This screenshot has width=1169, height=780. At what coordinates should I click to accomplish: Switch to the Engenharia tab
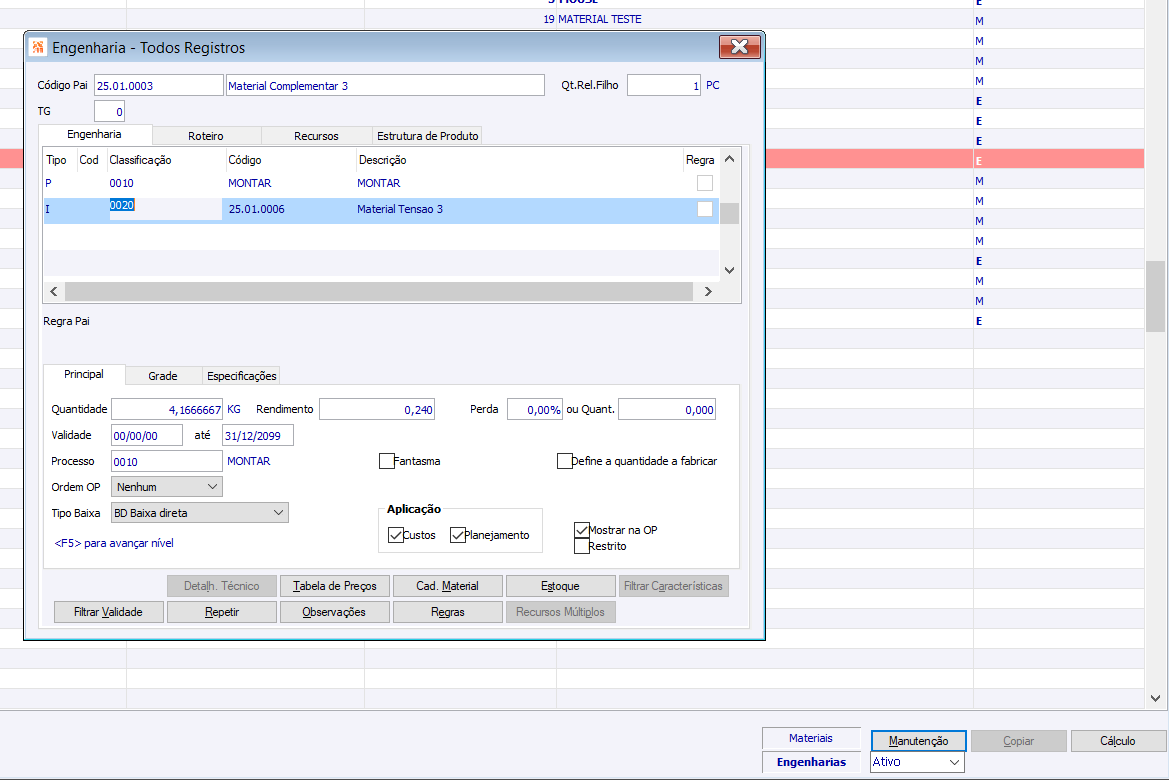[x=95, y=134]
